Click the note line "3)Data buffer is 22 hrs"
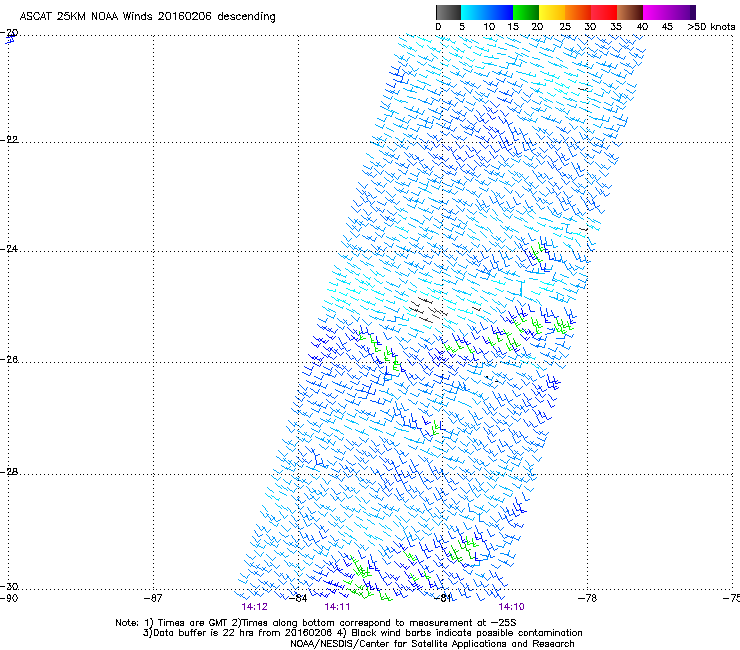This screenshot has height=650, width=740. pyautogui.click(x=362, y=633)
